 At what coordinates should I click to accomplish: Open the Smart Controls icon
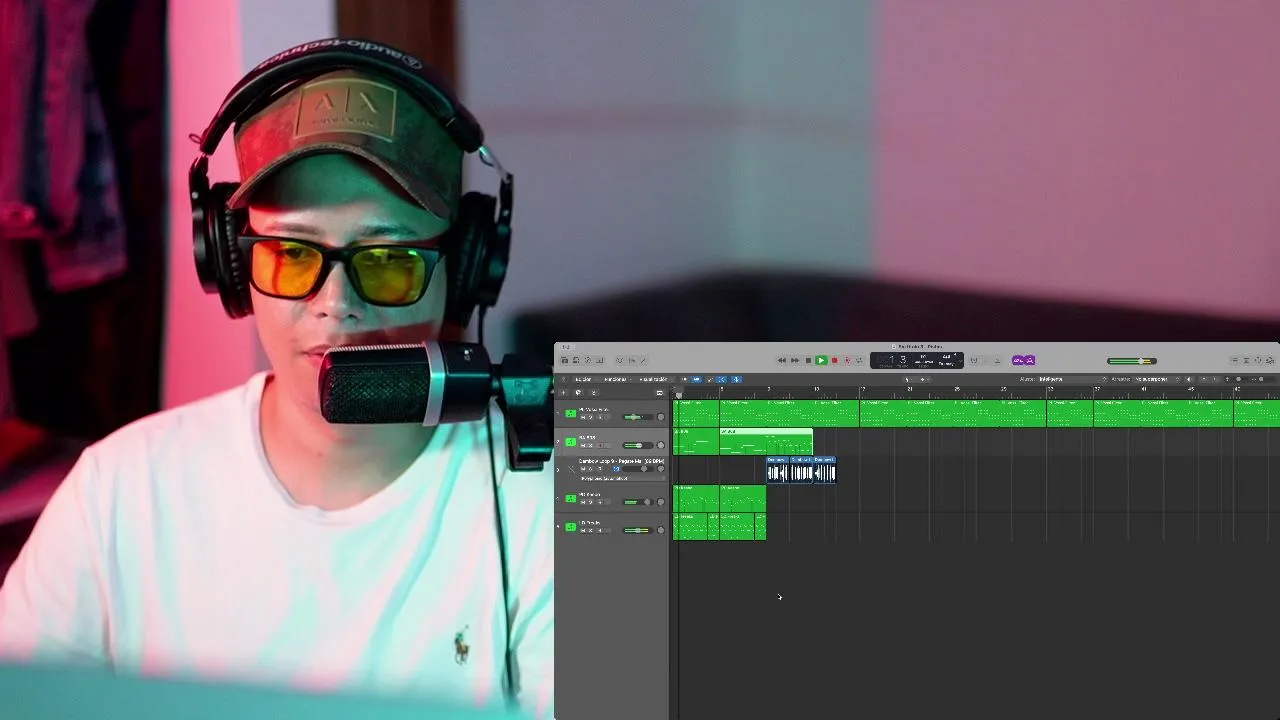tap(620, 360)
